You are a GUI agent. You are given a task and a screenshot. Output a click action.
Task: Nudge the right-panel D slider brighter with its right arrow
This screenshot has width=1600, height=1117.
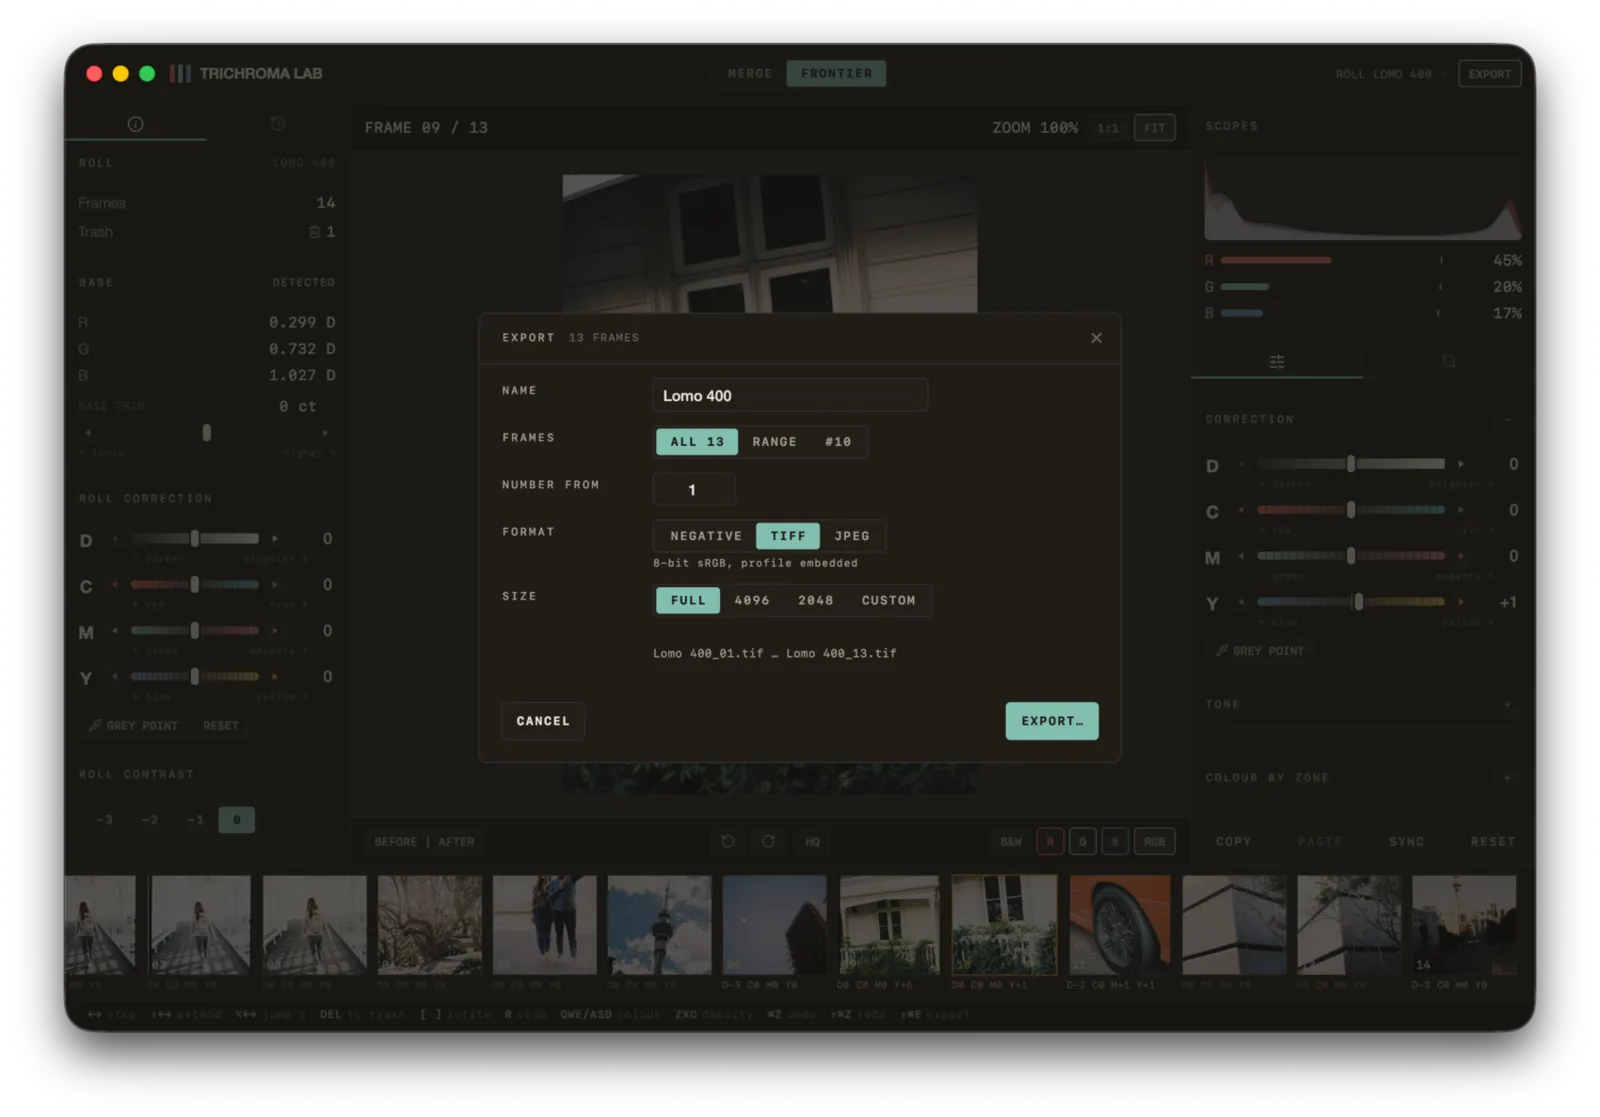coord(1461,464)
